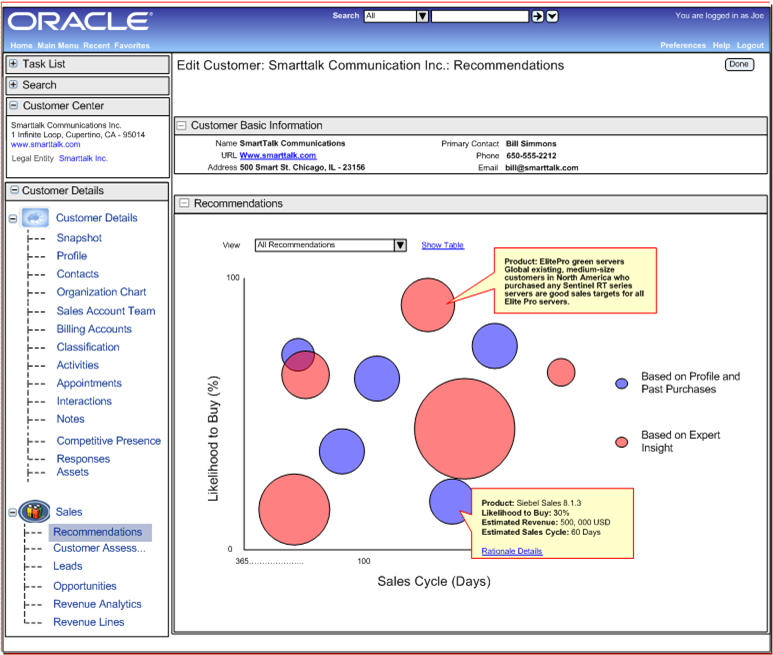
Task: Click the small red bubble near the legend
Action: coord(561,372)
